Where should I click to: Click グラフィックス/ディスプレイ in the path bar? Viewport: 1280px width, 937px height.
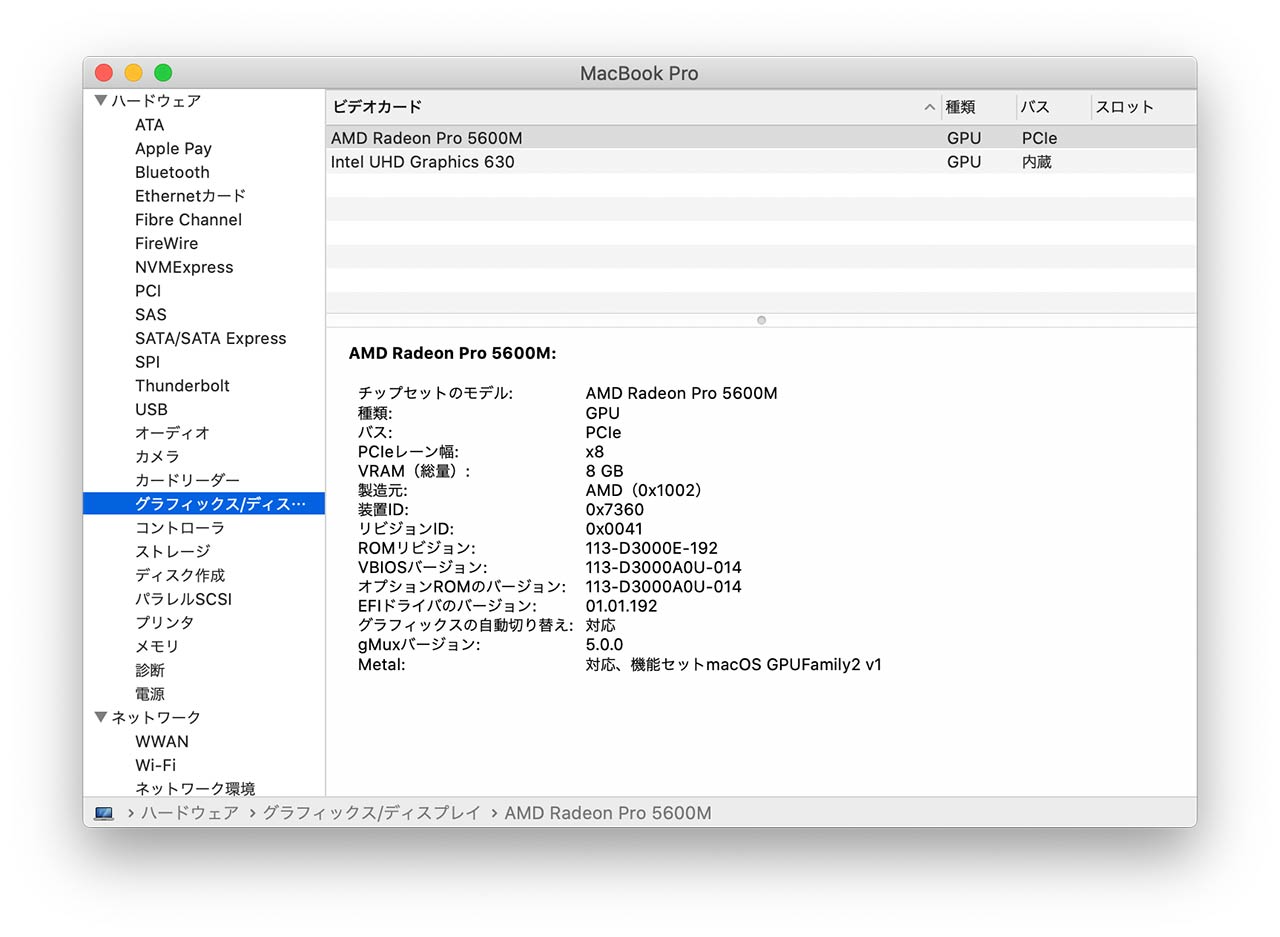coord(371,813)
